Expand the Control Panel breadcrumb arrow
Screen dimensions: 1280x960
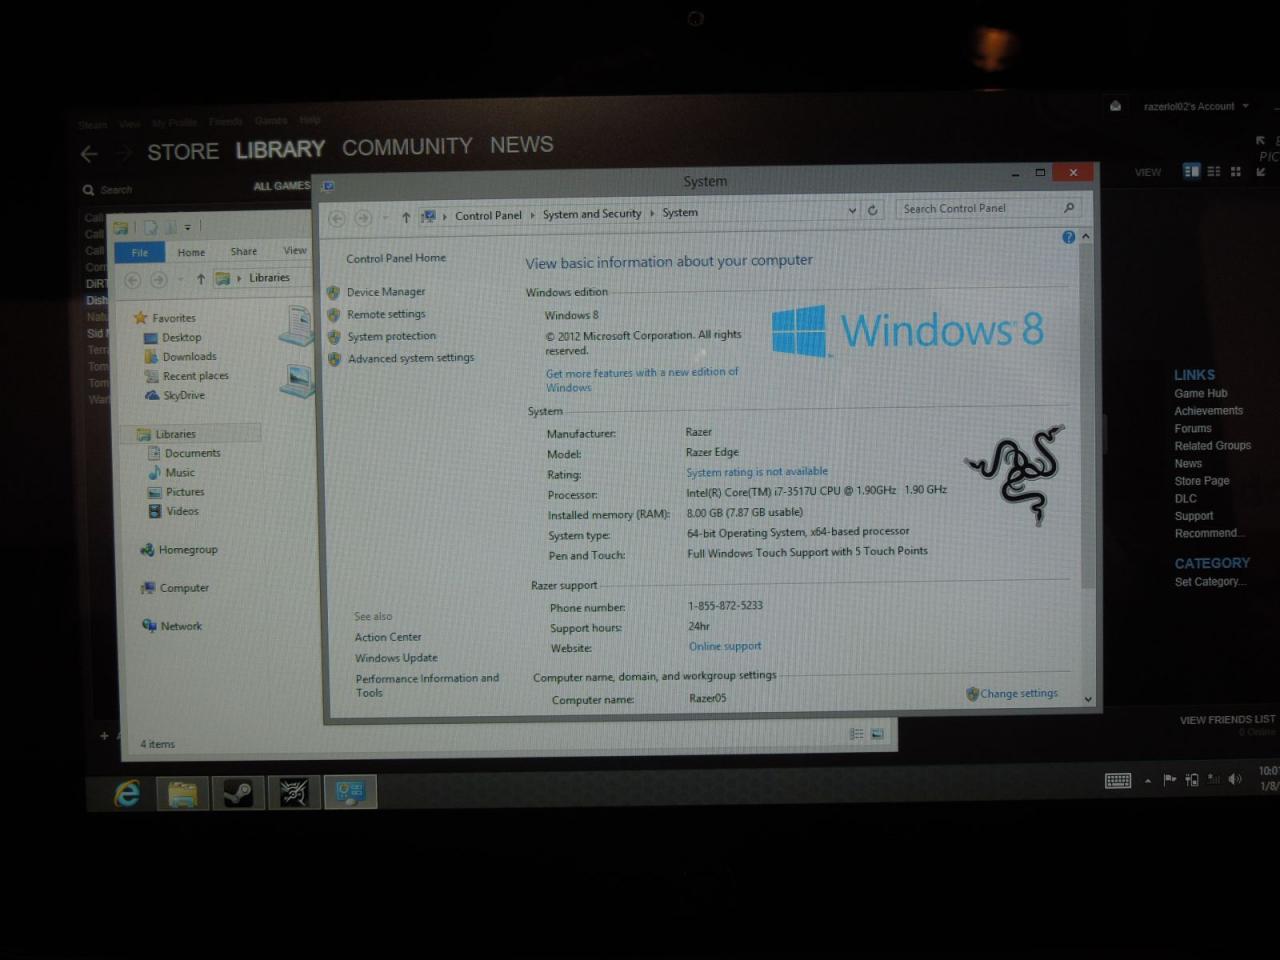point(532,215)
